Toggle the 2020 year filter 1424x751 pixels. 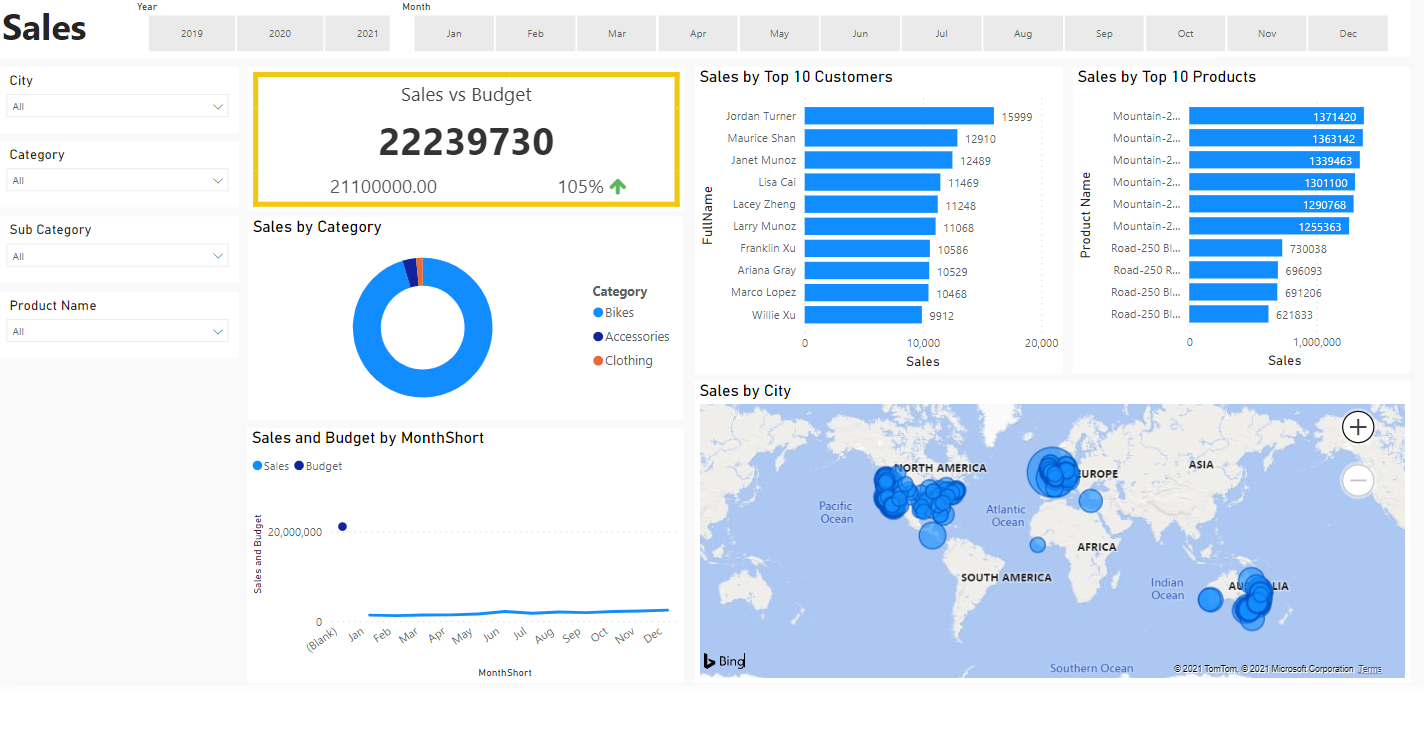pyautogui.click(x=280, y=33)
